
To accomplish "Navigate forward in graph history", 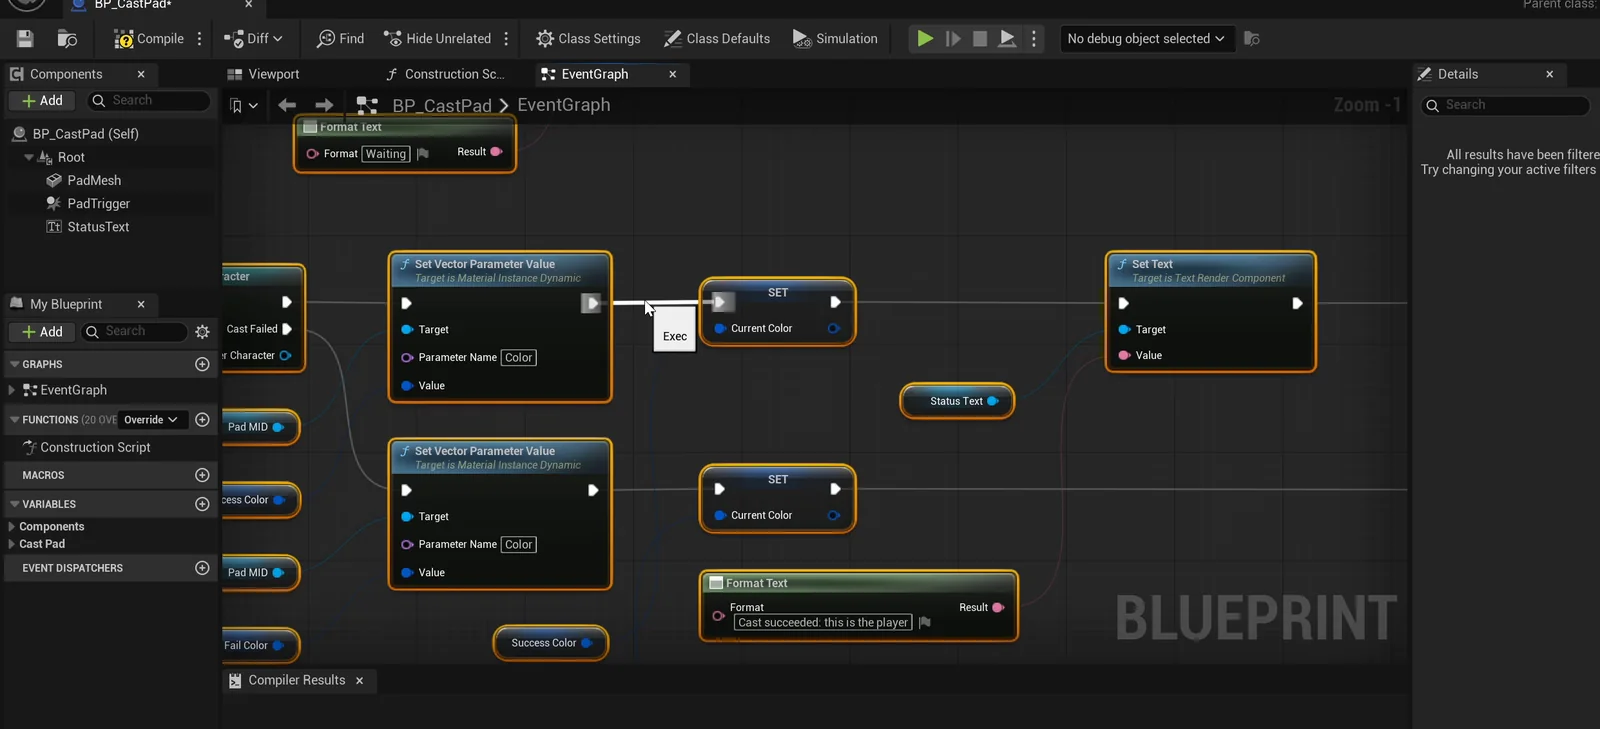I will [x=324, y=105].
